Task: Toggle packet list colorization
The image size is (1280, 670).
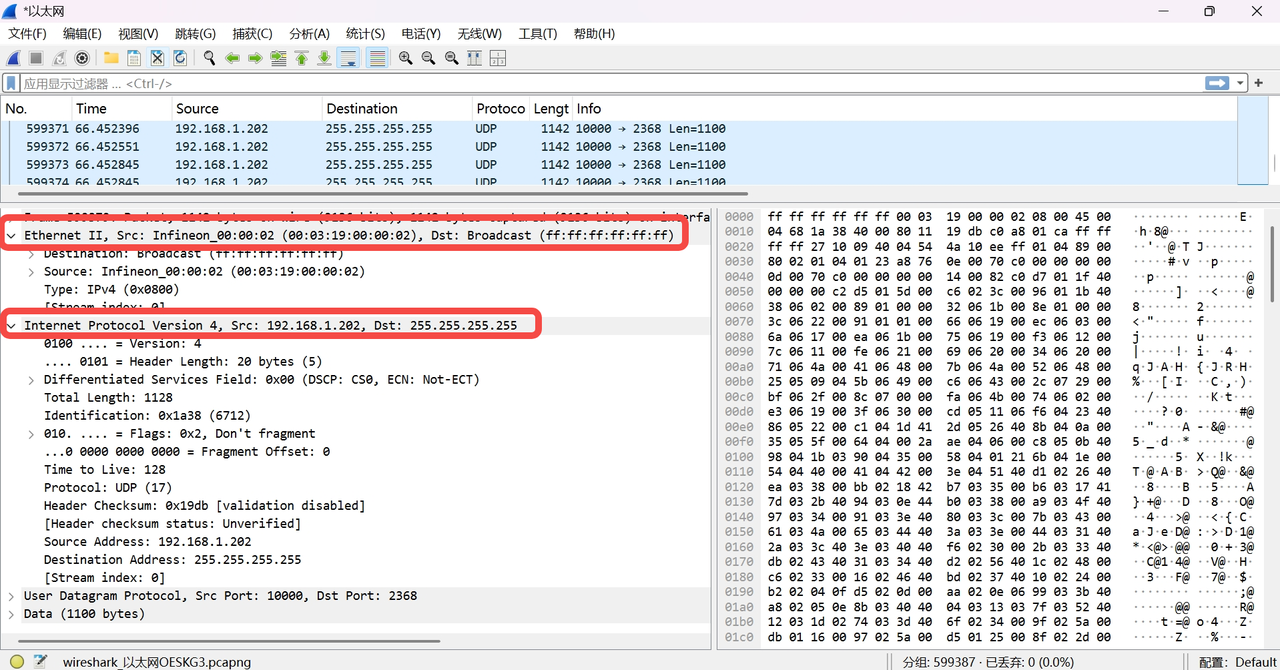Action: (376, 58)
